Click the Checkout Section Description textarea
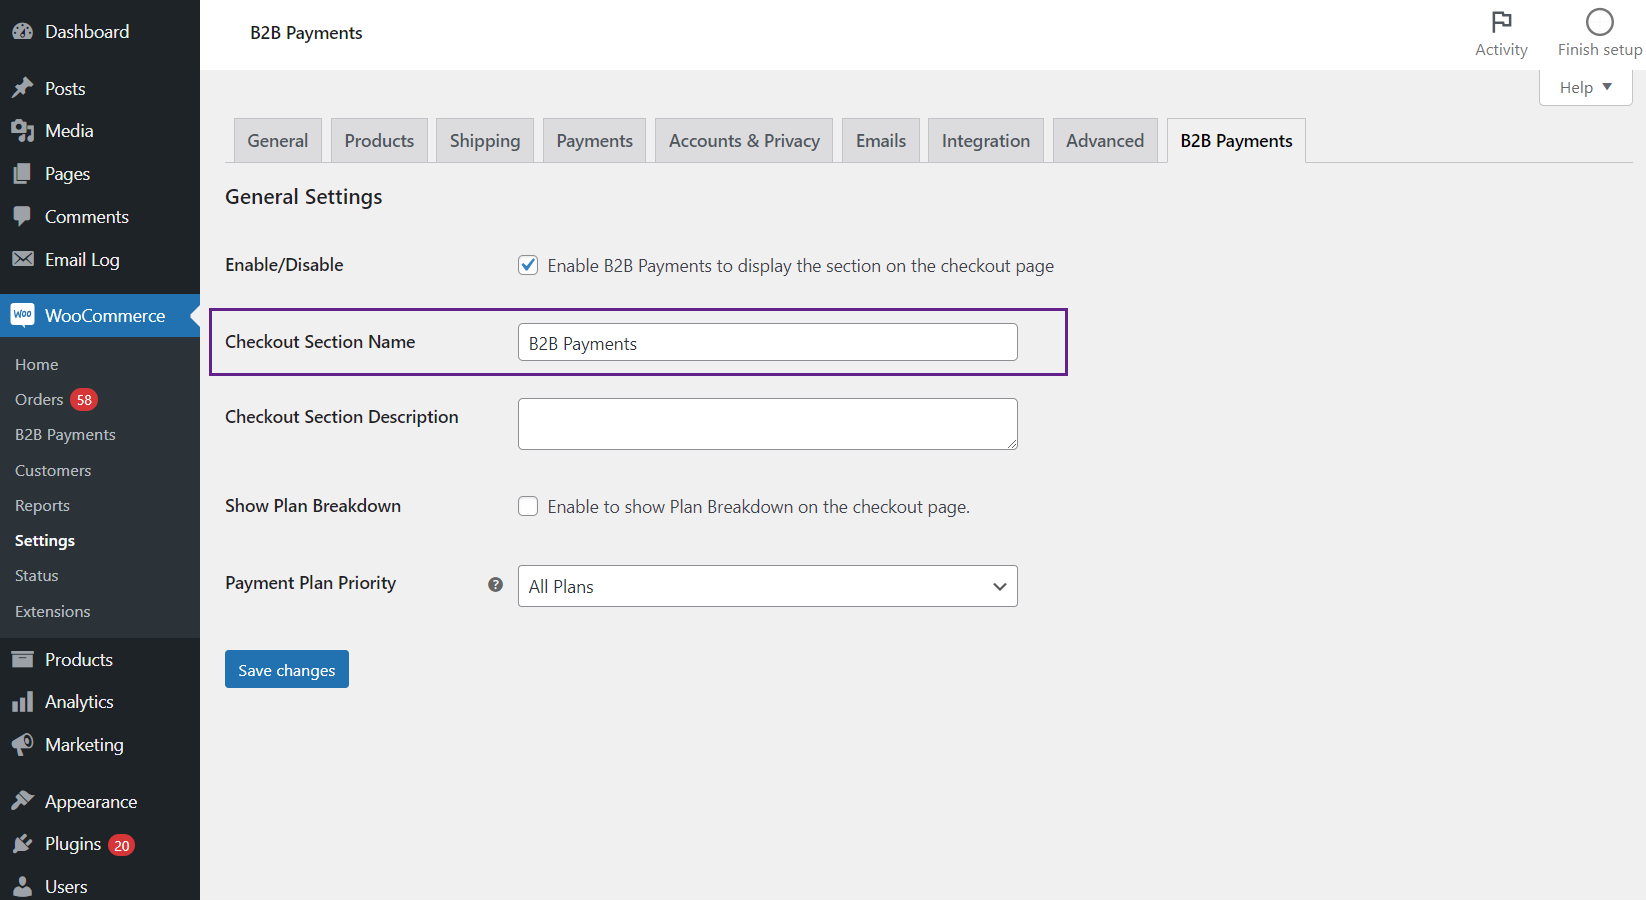1646x900 pixels. pos(767,424)
